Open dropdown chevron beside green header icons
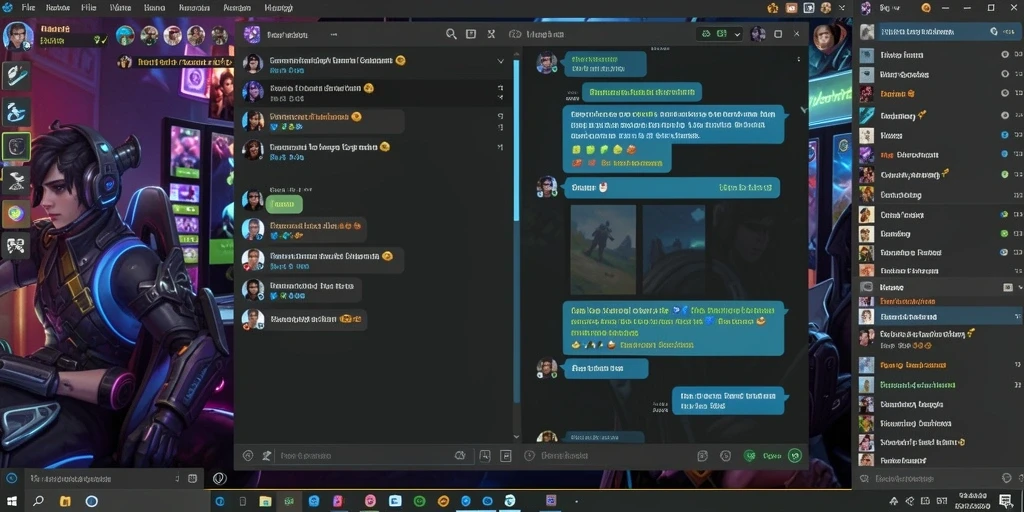 point(738,34)
